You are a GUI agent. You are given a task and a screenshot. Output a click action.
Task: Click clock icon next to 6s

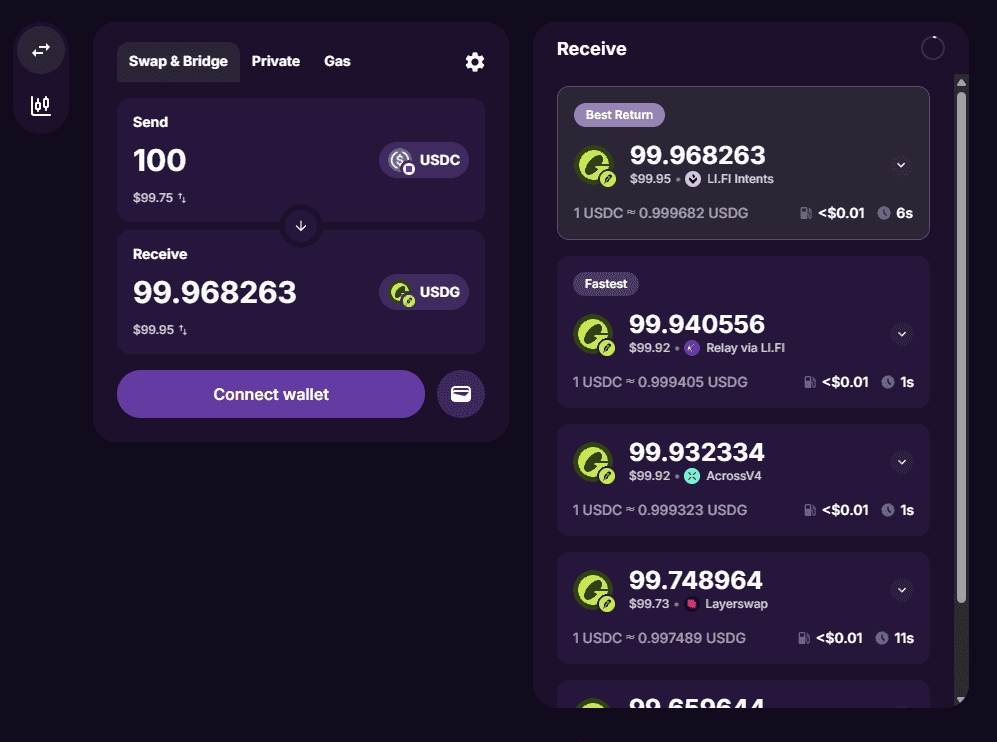click(884, 214)
